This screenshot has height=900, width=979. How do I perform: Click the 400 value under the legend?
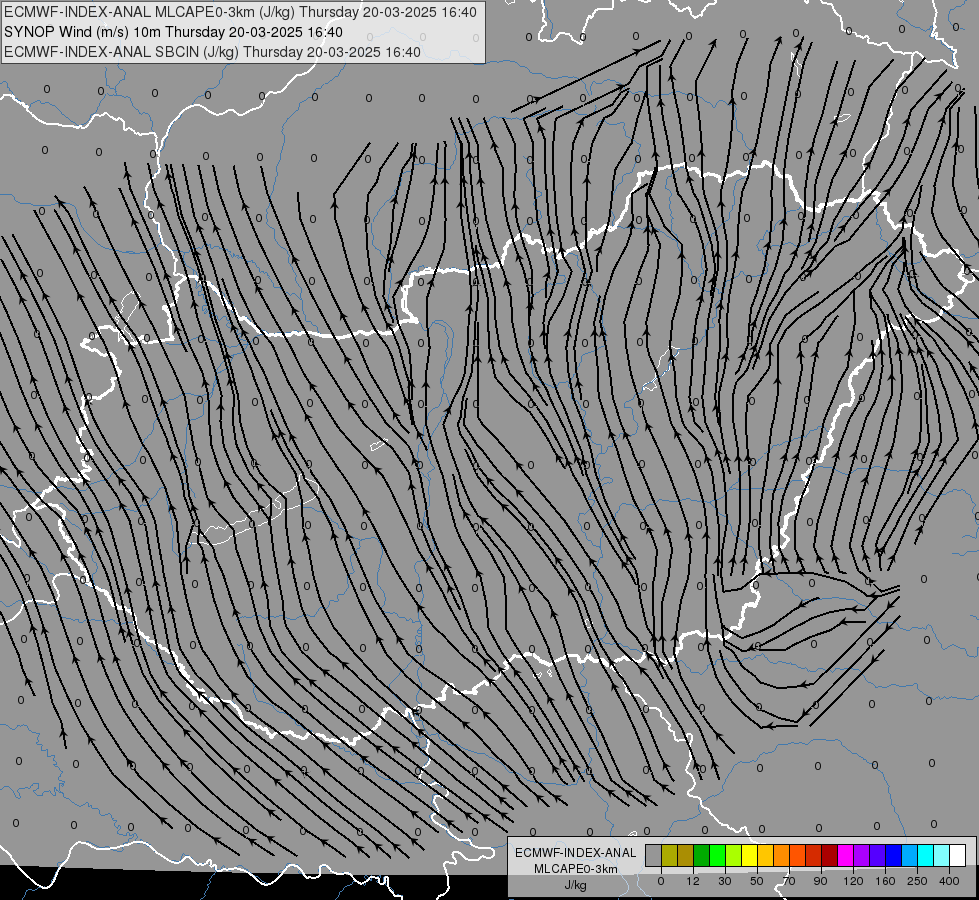point(949,881)
